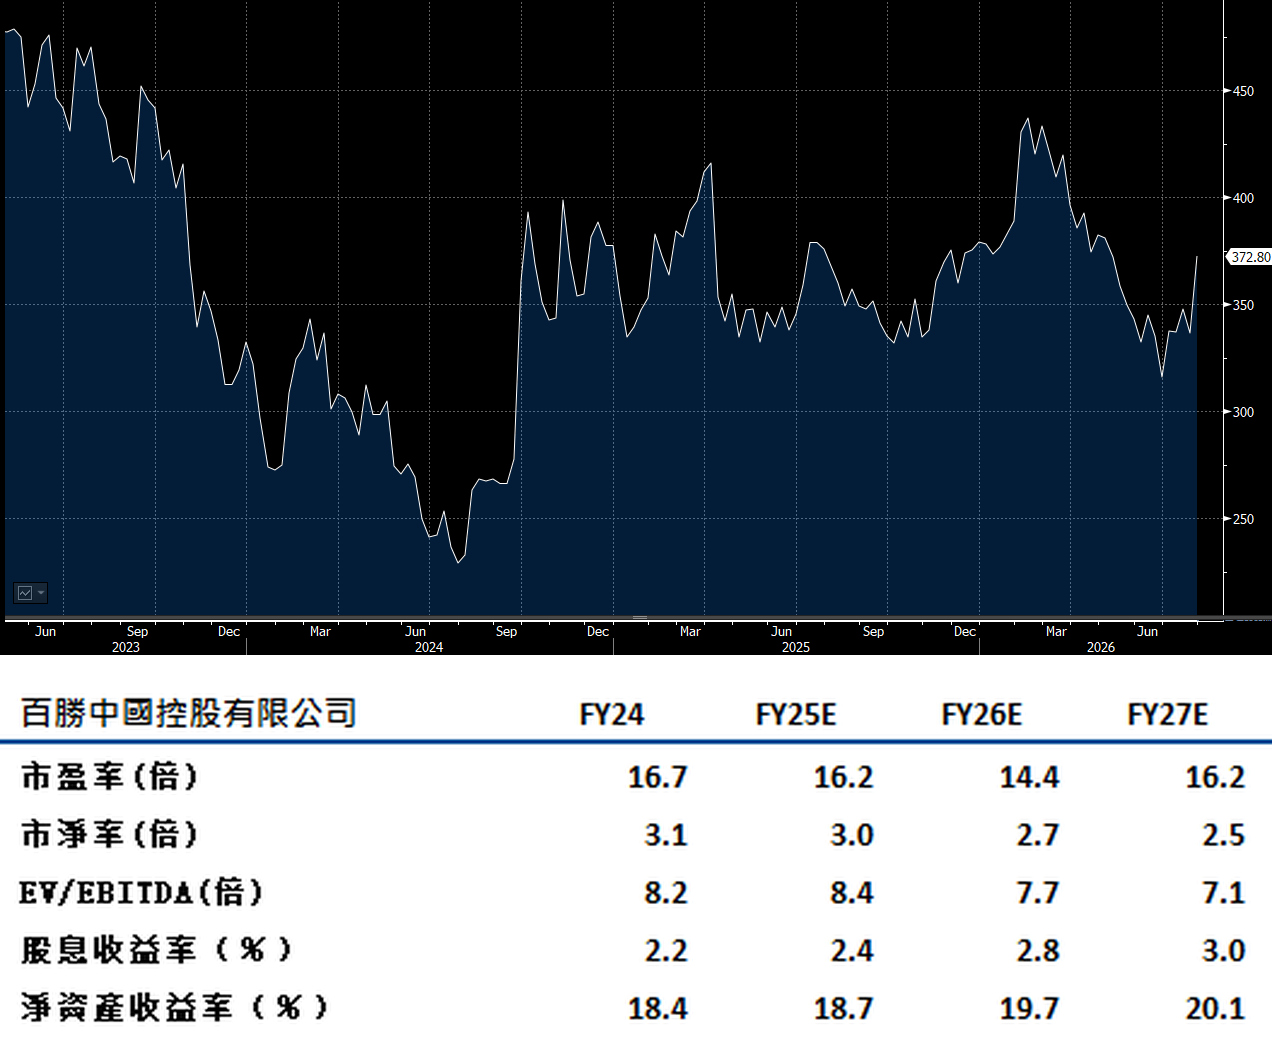Select the company name 百勝中國控股有限公司
Image resolution: width=1272 pixels, height=1060 pixels.
(189, 713)
